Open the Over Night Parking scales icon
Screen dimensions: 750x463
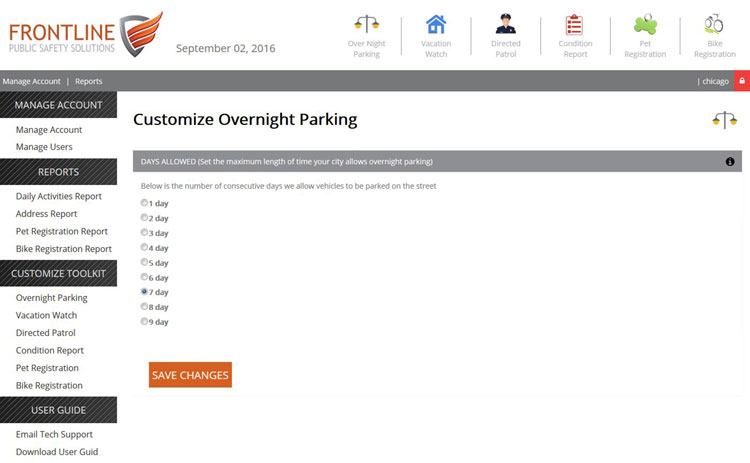pyautogui.click(x=366, y=23)
